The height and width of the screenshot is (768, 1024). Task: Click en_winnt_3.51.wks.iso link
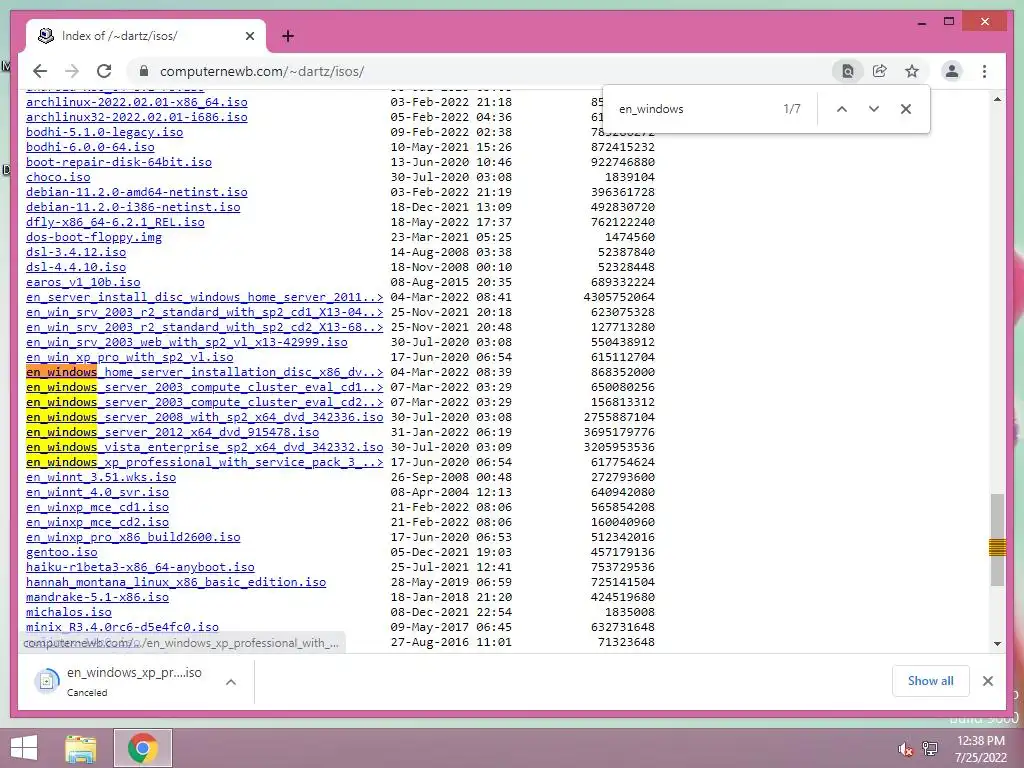101,477
